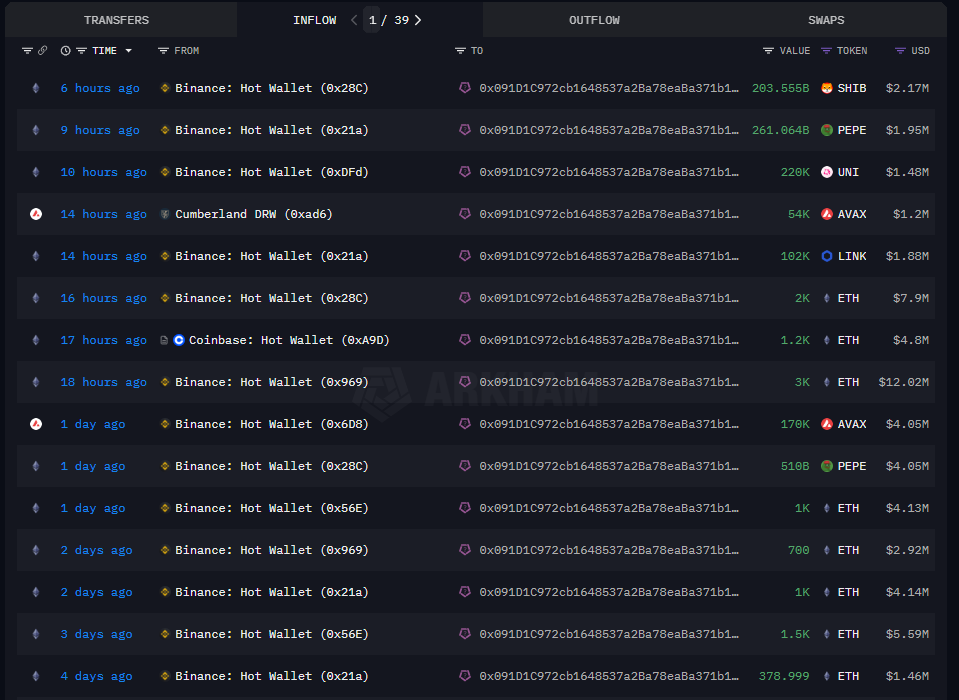Switch to the Transfers tab
The width and height of the screenshot is (959, 700).
116,20
